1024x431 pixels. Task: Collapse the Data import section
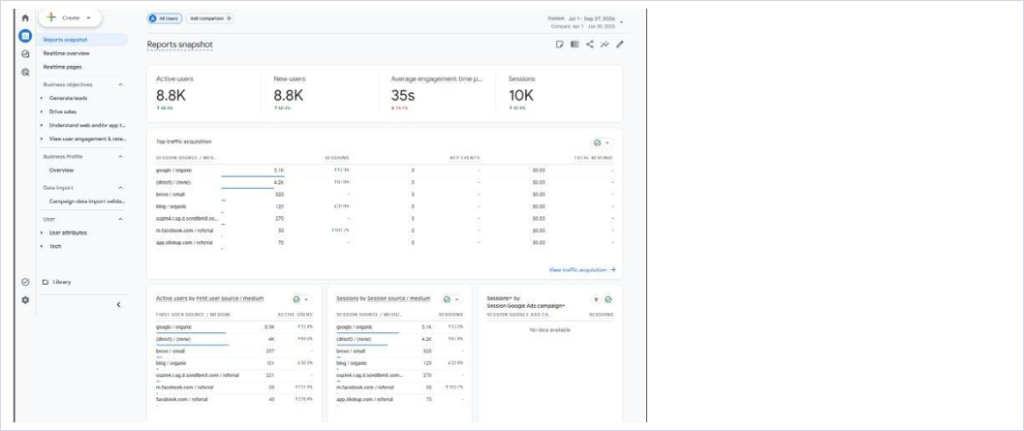120,187
